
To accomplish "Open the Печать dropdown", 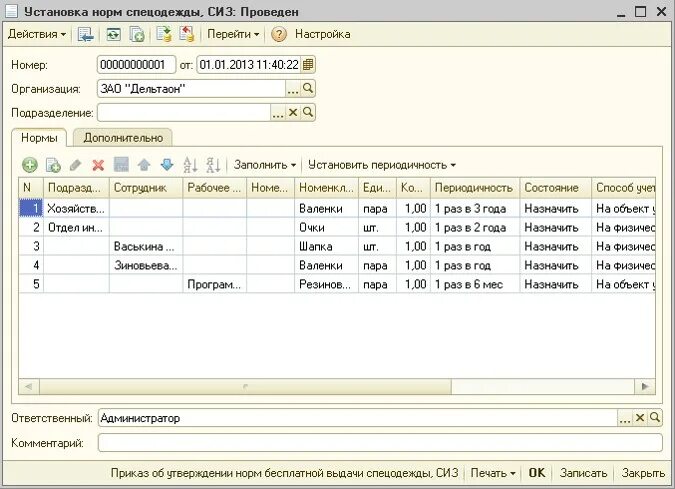I will 492,473.
